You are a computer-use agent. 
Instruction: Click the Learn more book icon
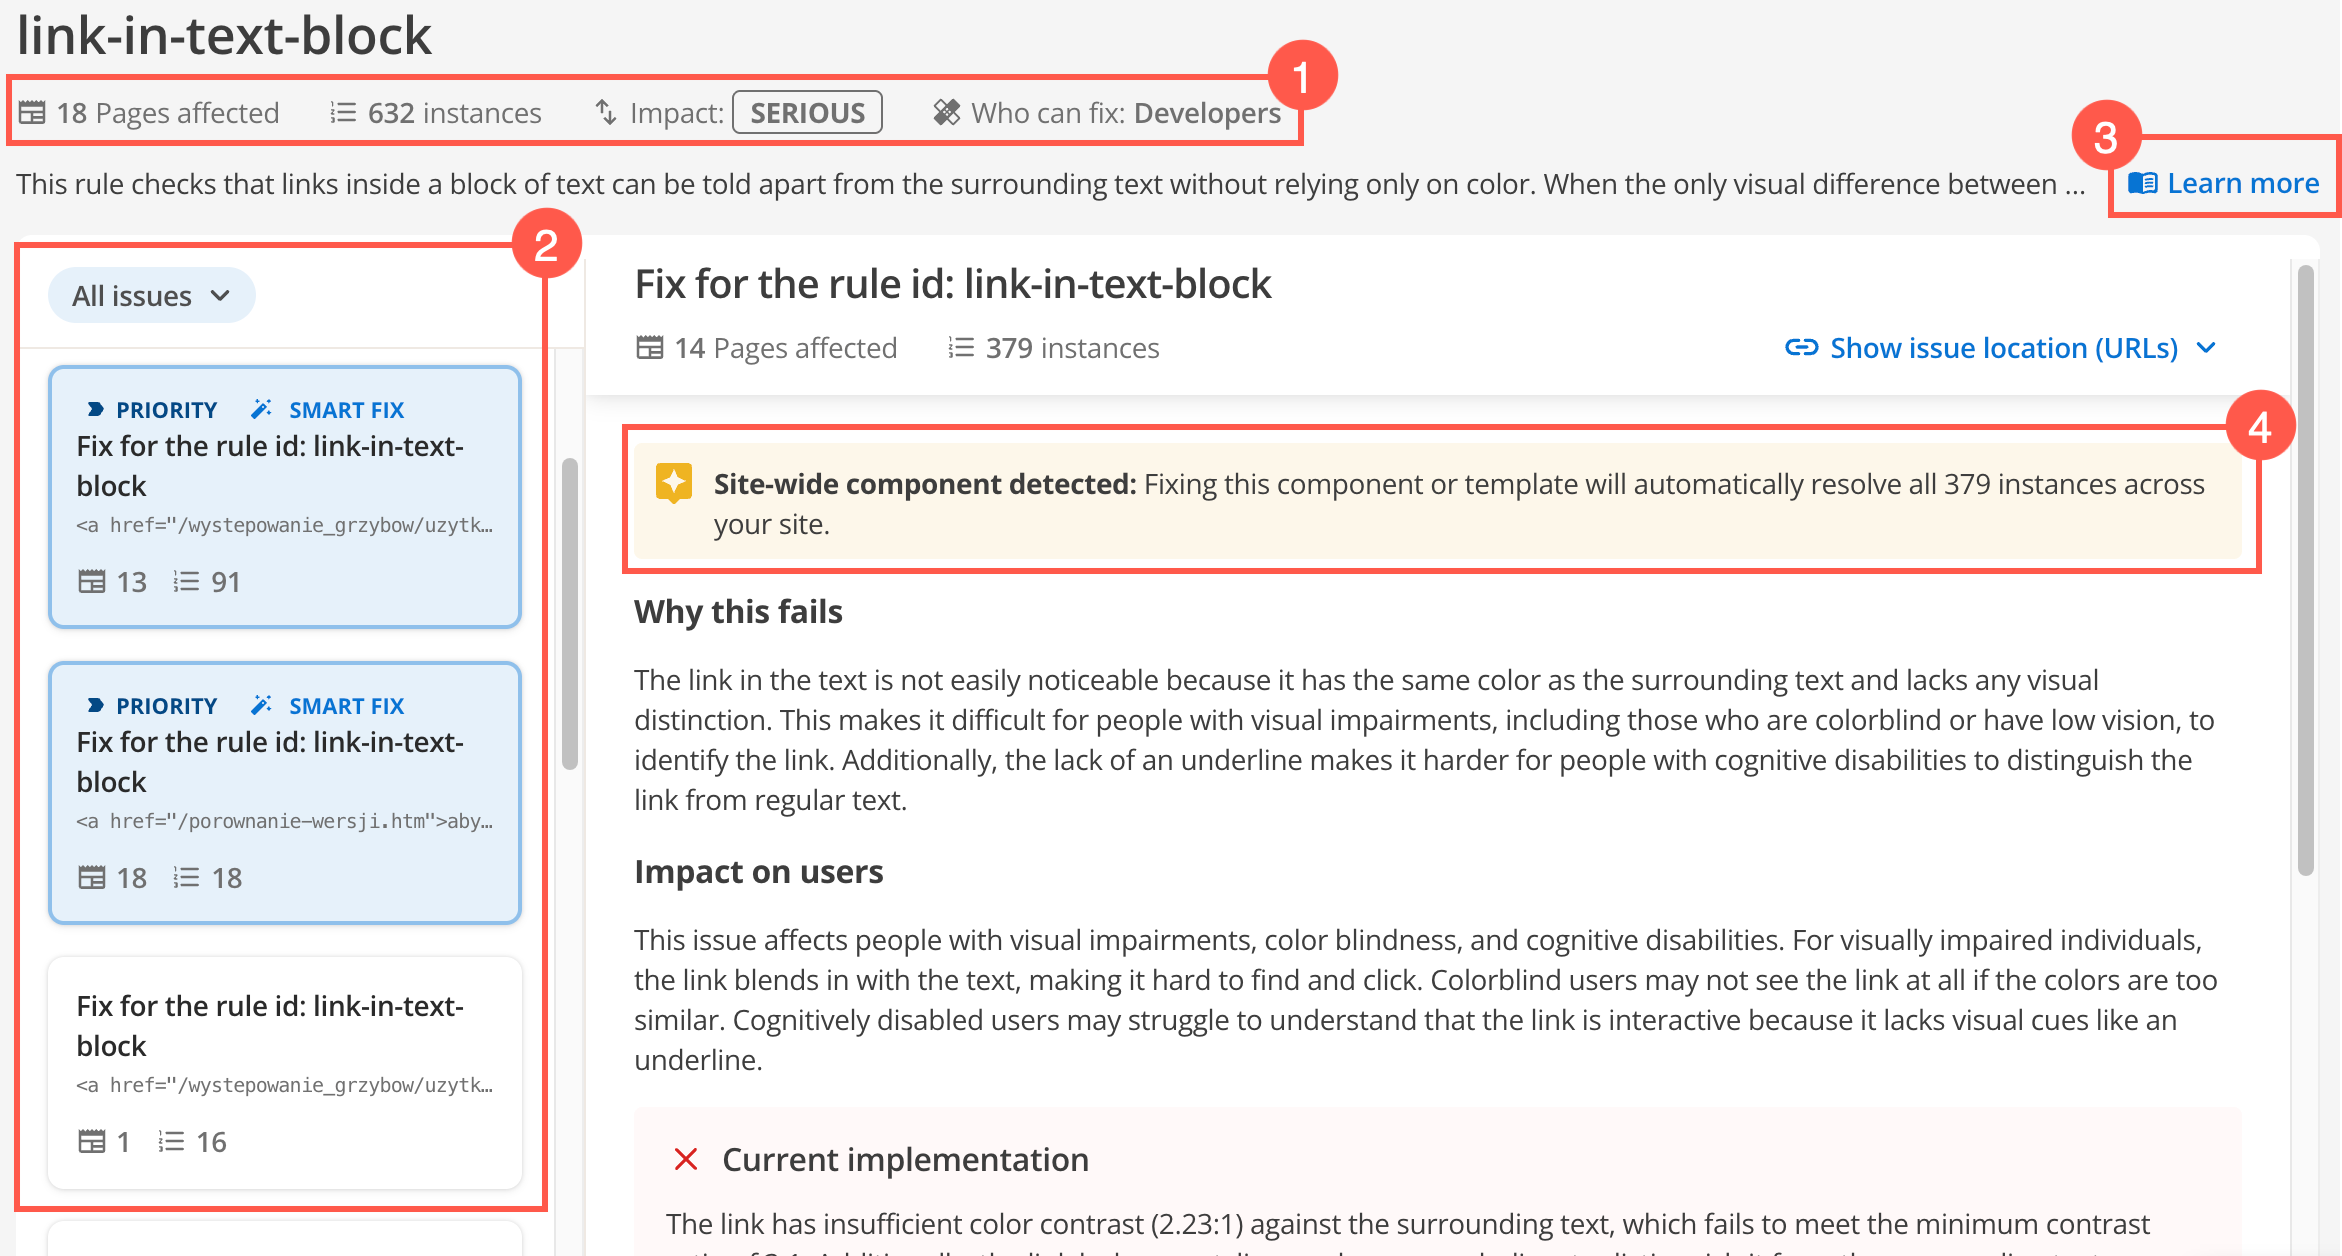coord(2142,184)
